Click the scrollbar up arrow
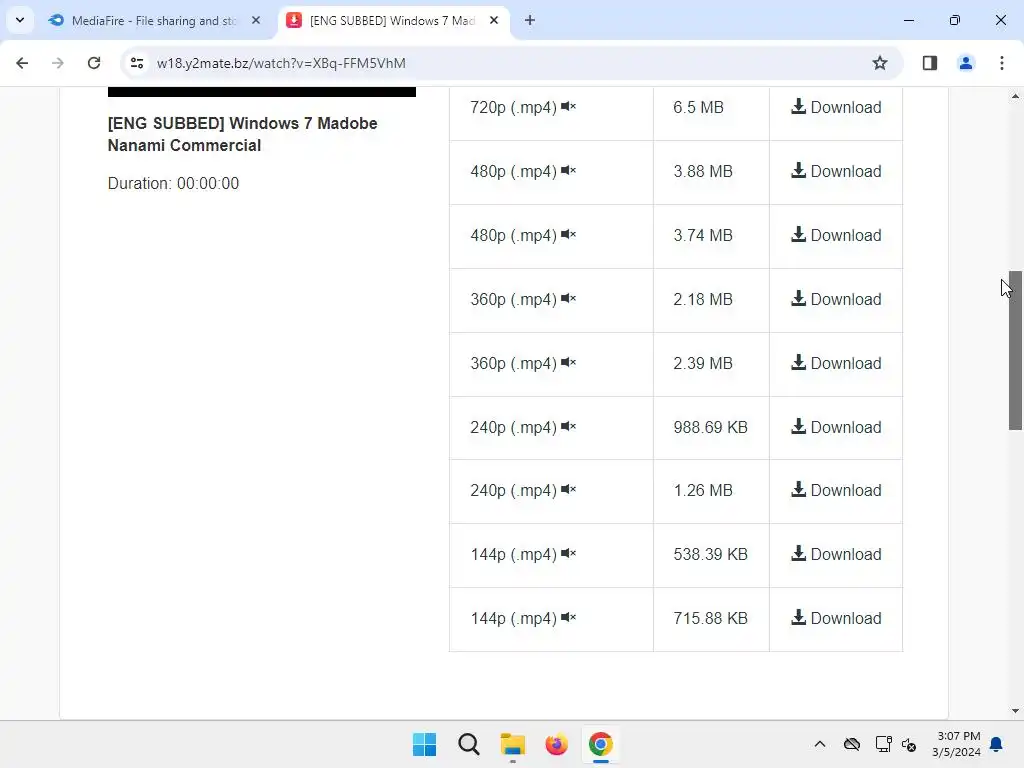 (x=1015, y=96)
